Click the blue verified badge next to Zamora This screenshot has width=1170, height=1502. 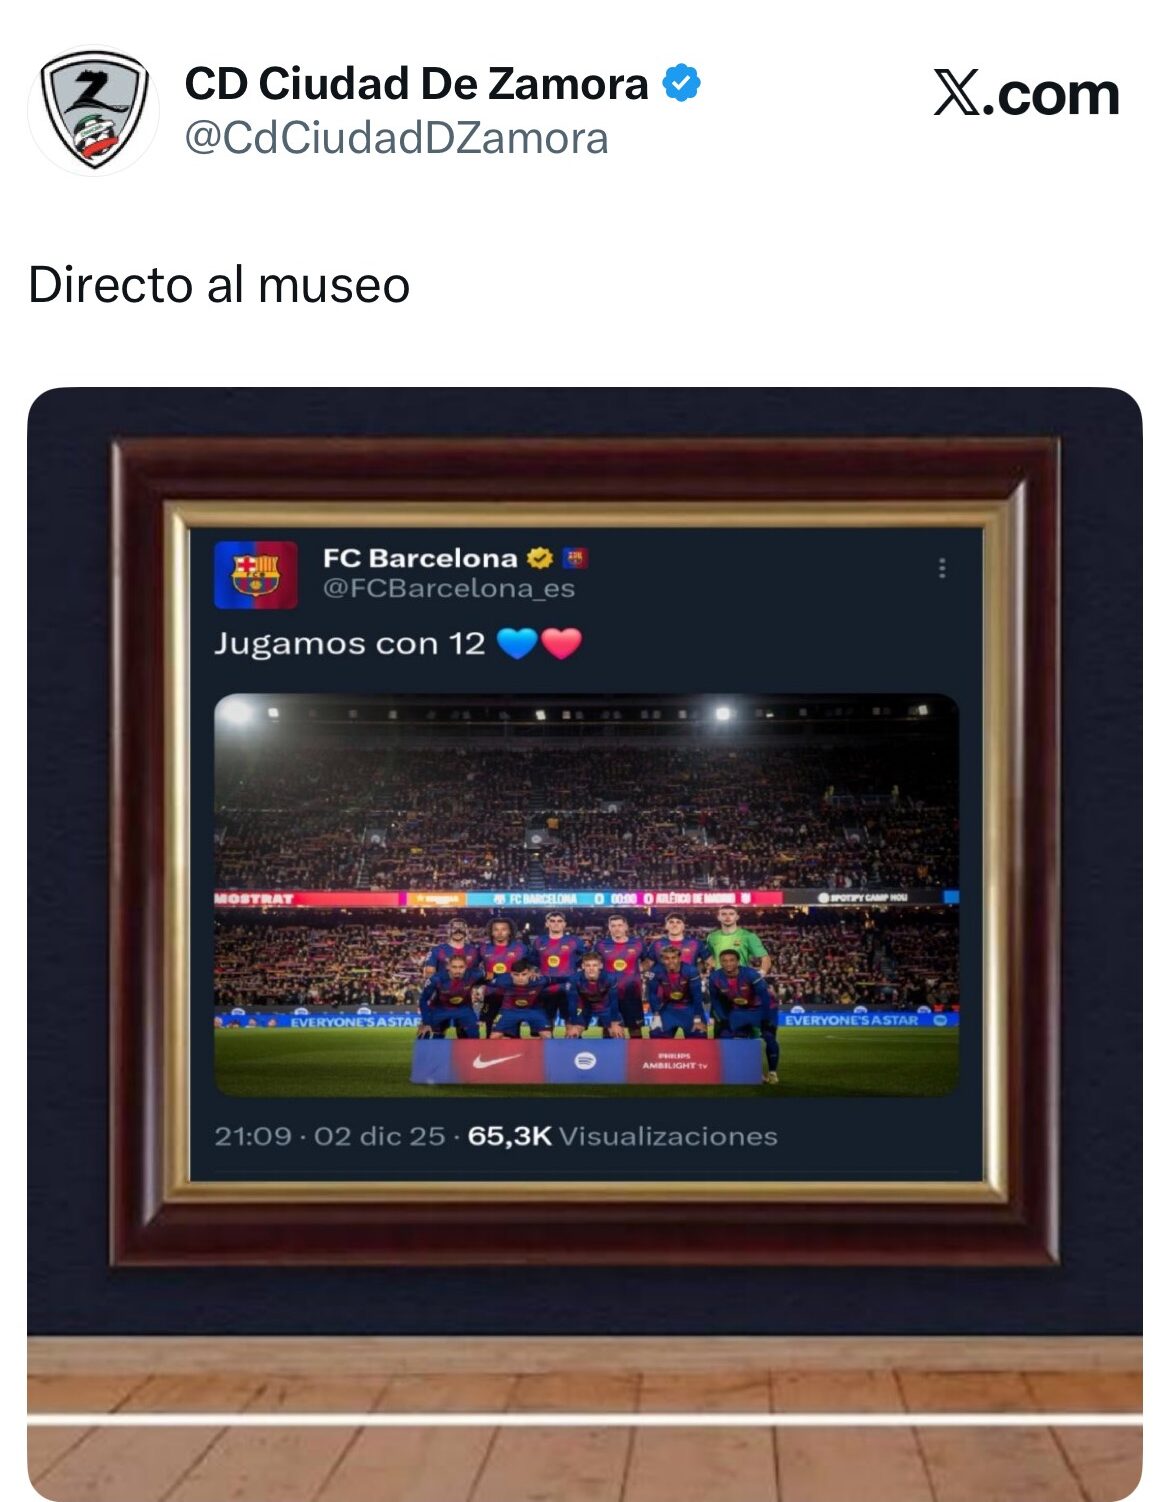tap(681, 84)
